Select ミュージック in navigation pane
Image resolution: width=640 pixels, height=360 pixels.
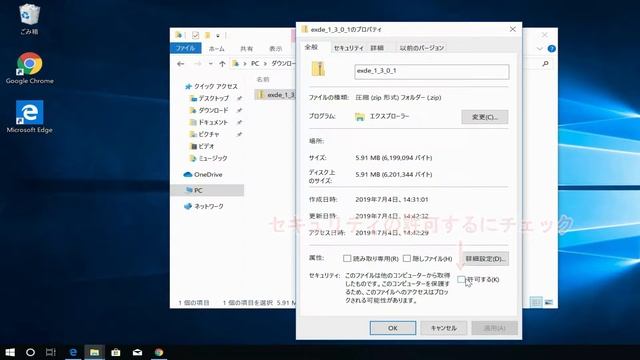(x=209, y=158)
